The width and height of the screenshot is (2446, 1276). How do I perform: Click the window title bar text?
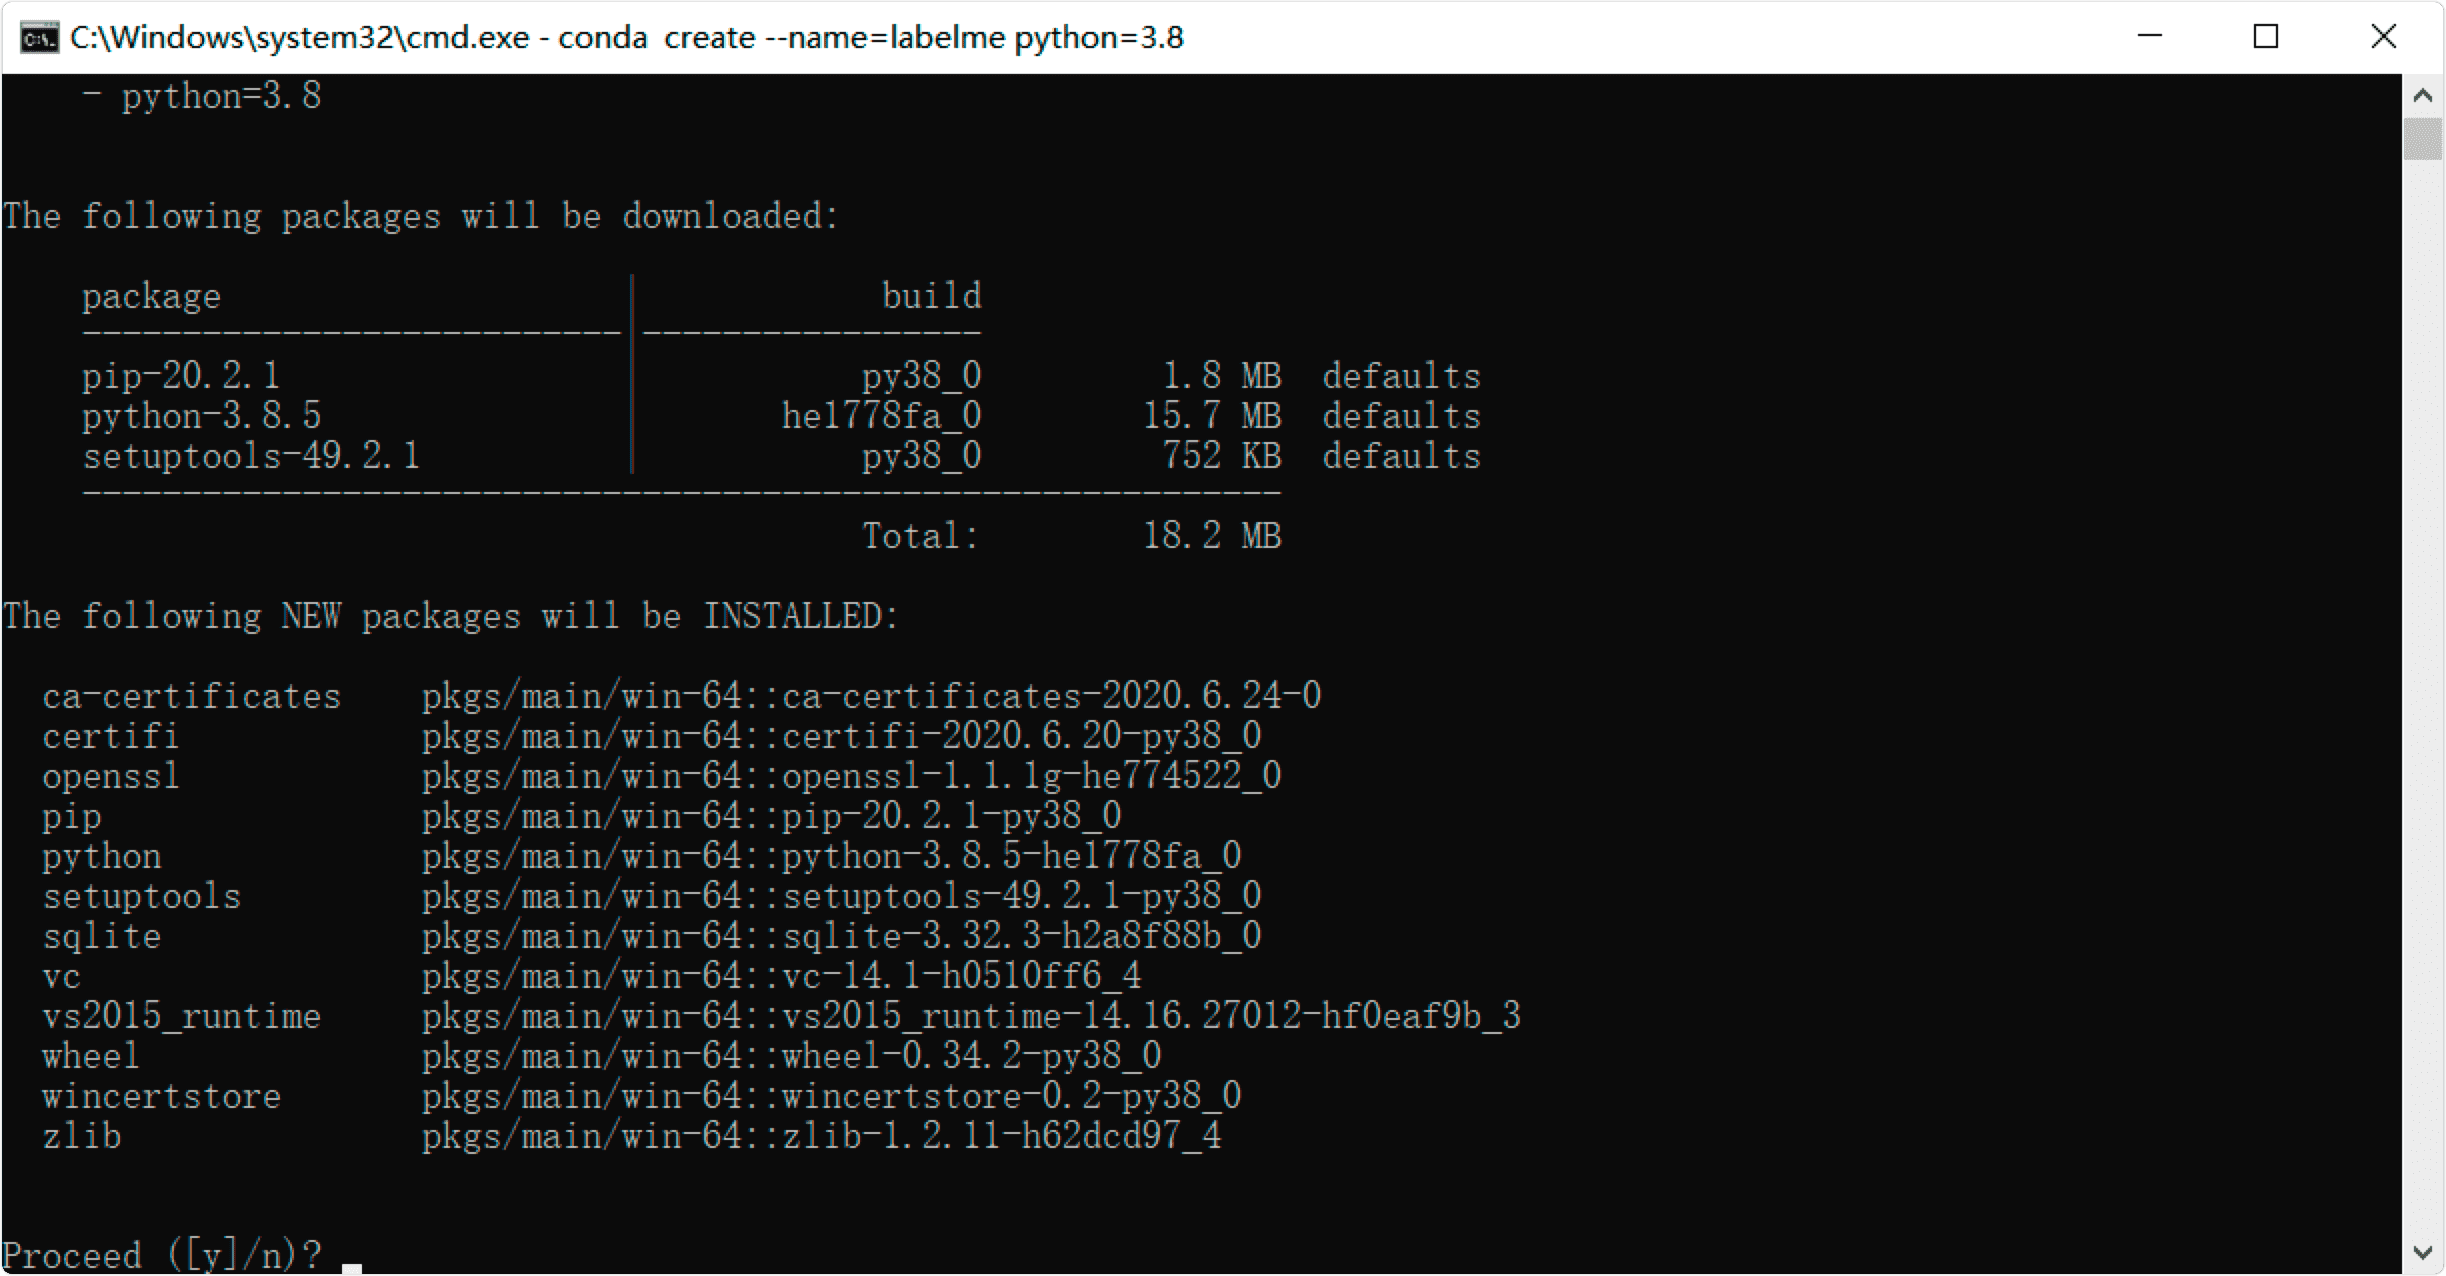tap(626, 38)
